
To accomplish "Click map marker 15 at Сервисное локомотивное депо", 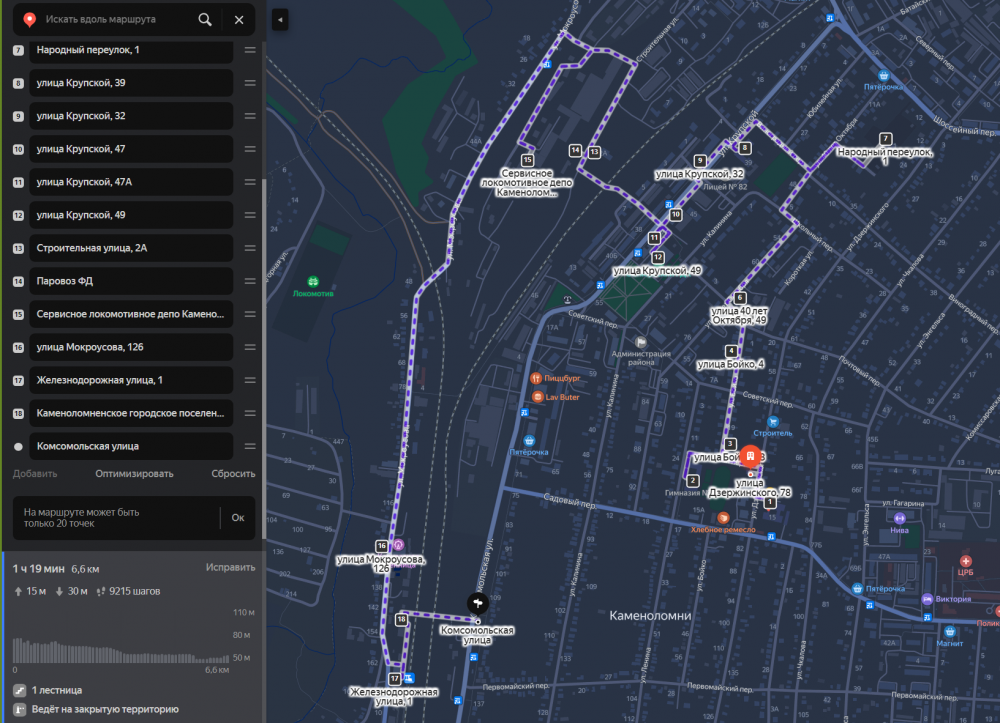I will [x=527, y=160].
